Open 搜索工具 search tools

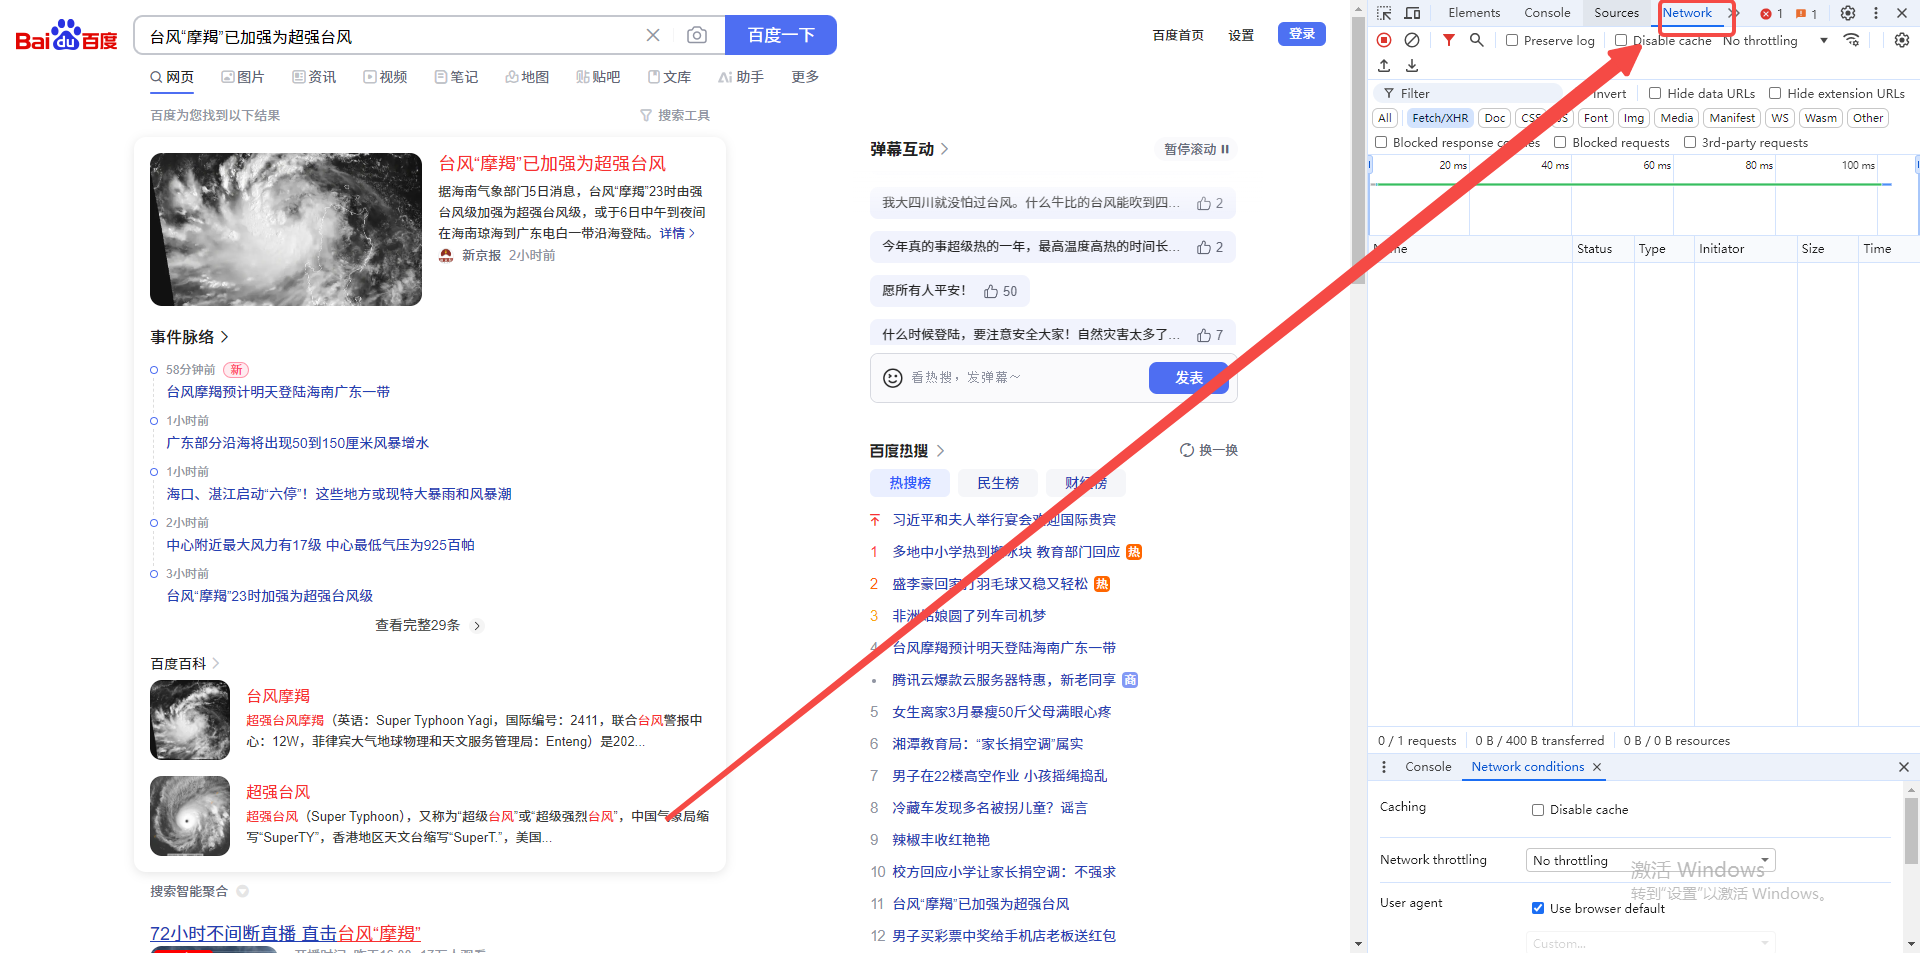pos(675,115)
